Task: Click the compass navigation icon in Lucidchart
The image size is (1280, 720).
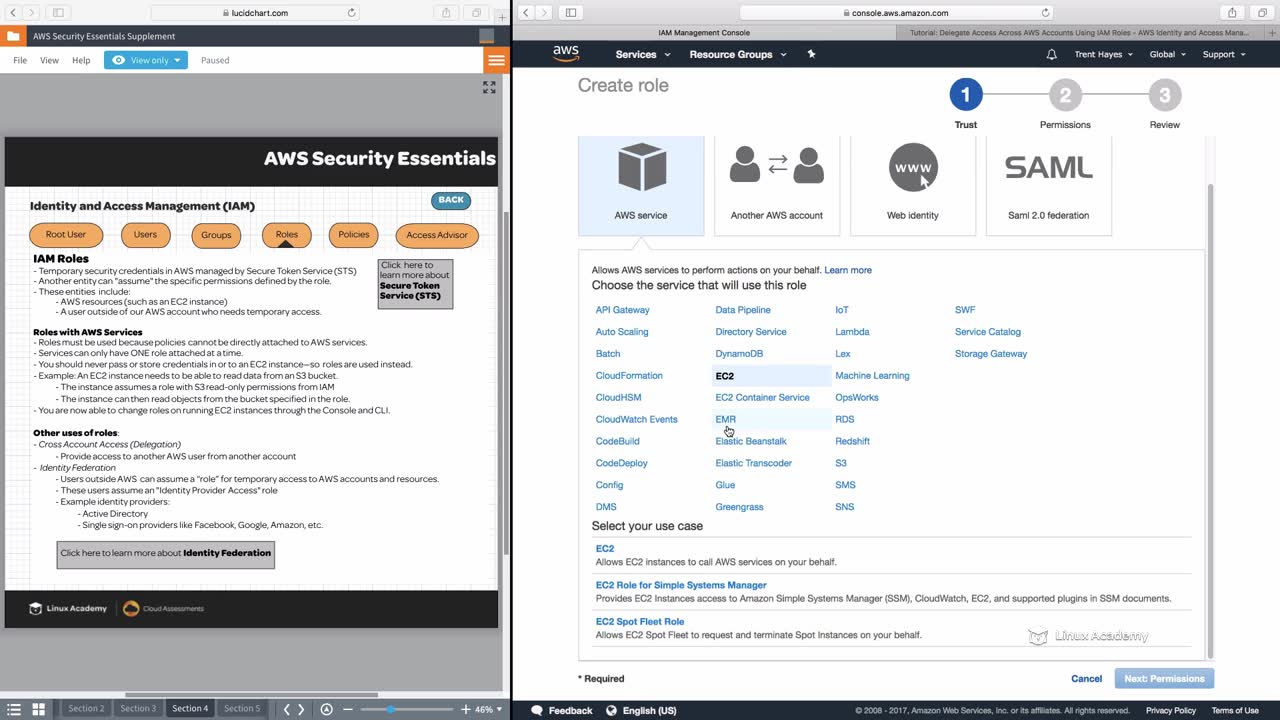Action: pos(326,709)
